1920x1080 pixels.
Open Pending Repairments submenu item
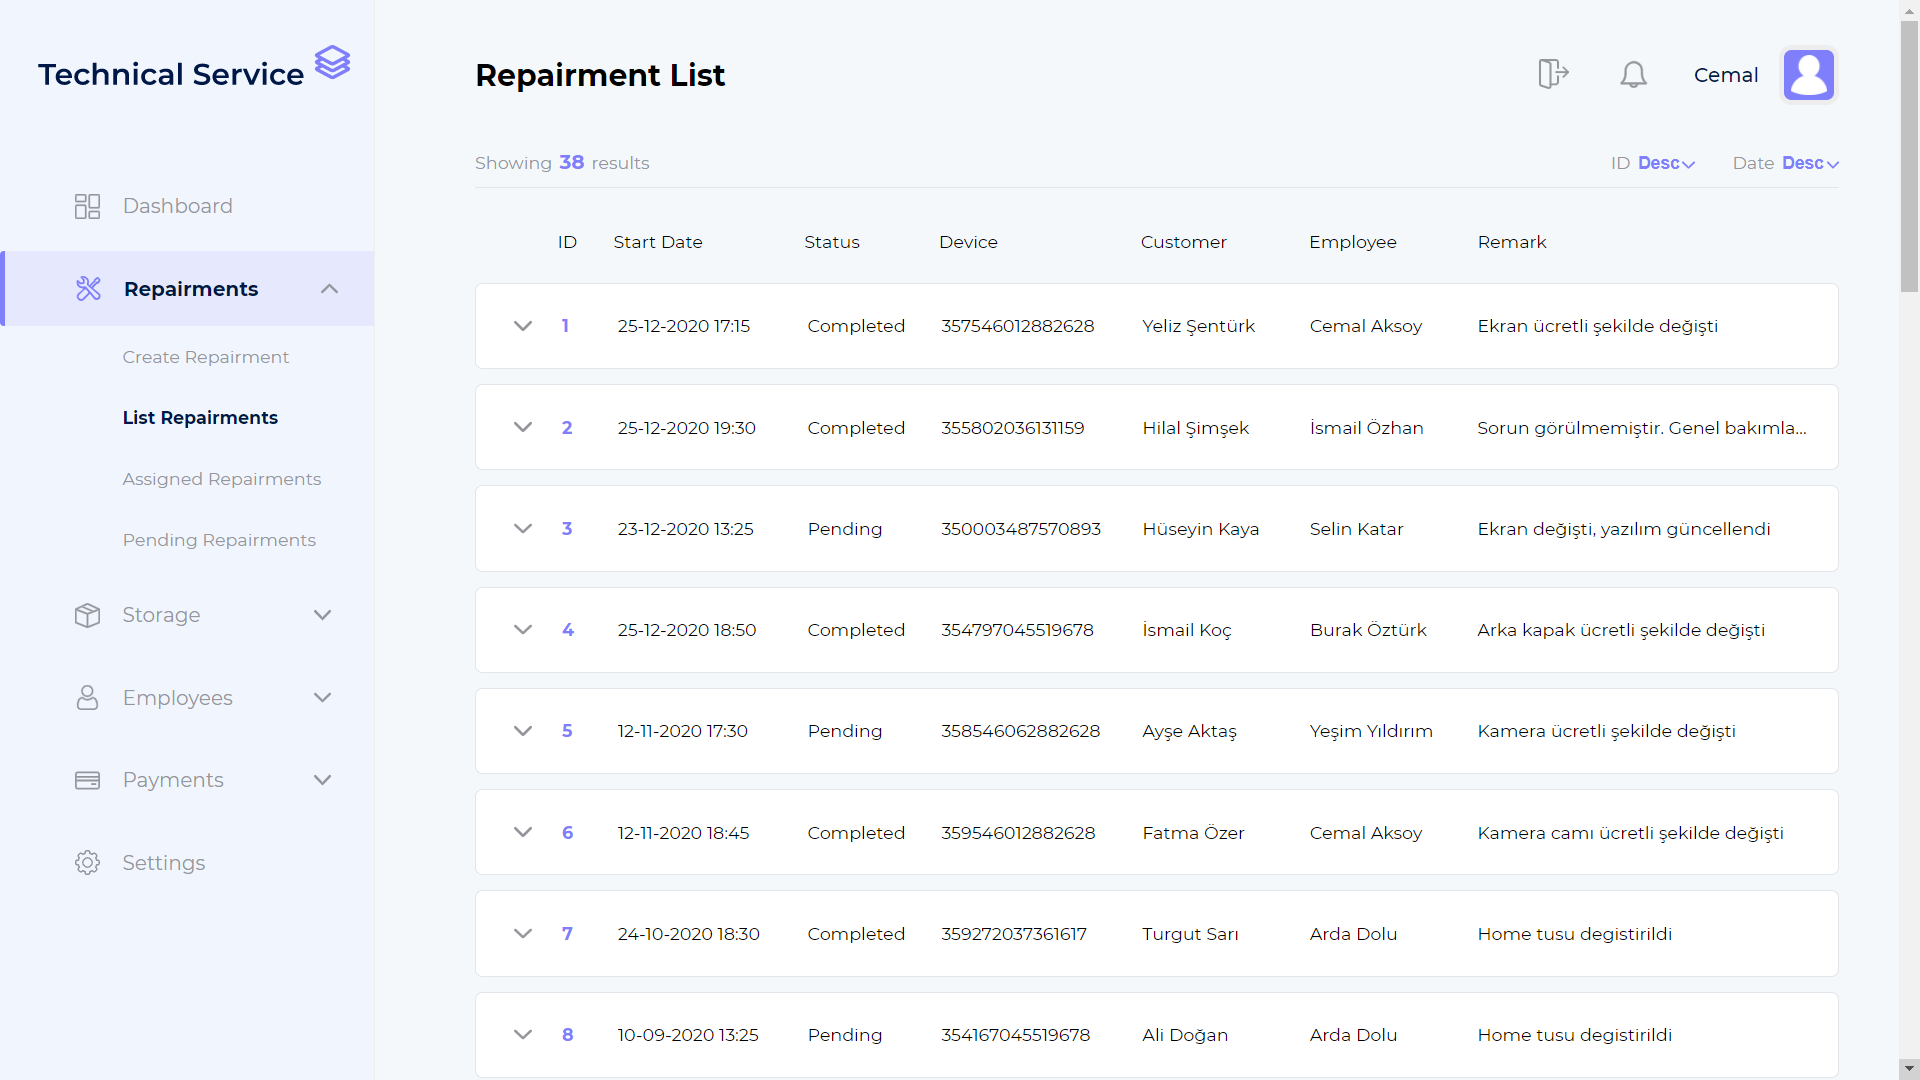tap(219, 540)
